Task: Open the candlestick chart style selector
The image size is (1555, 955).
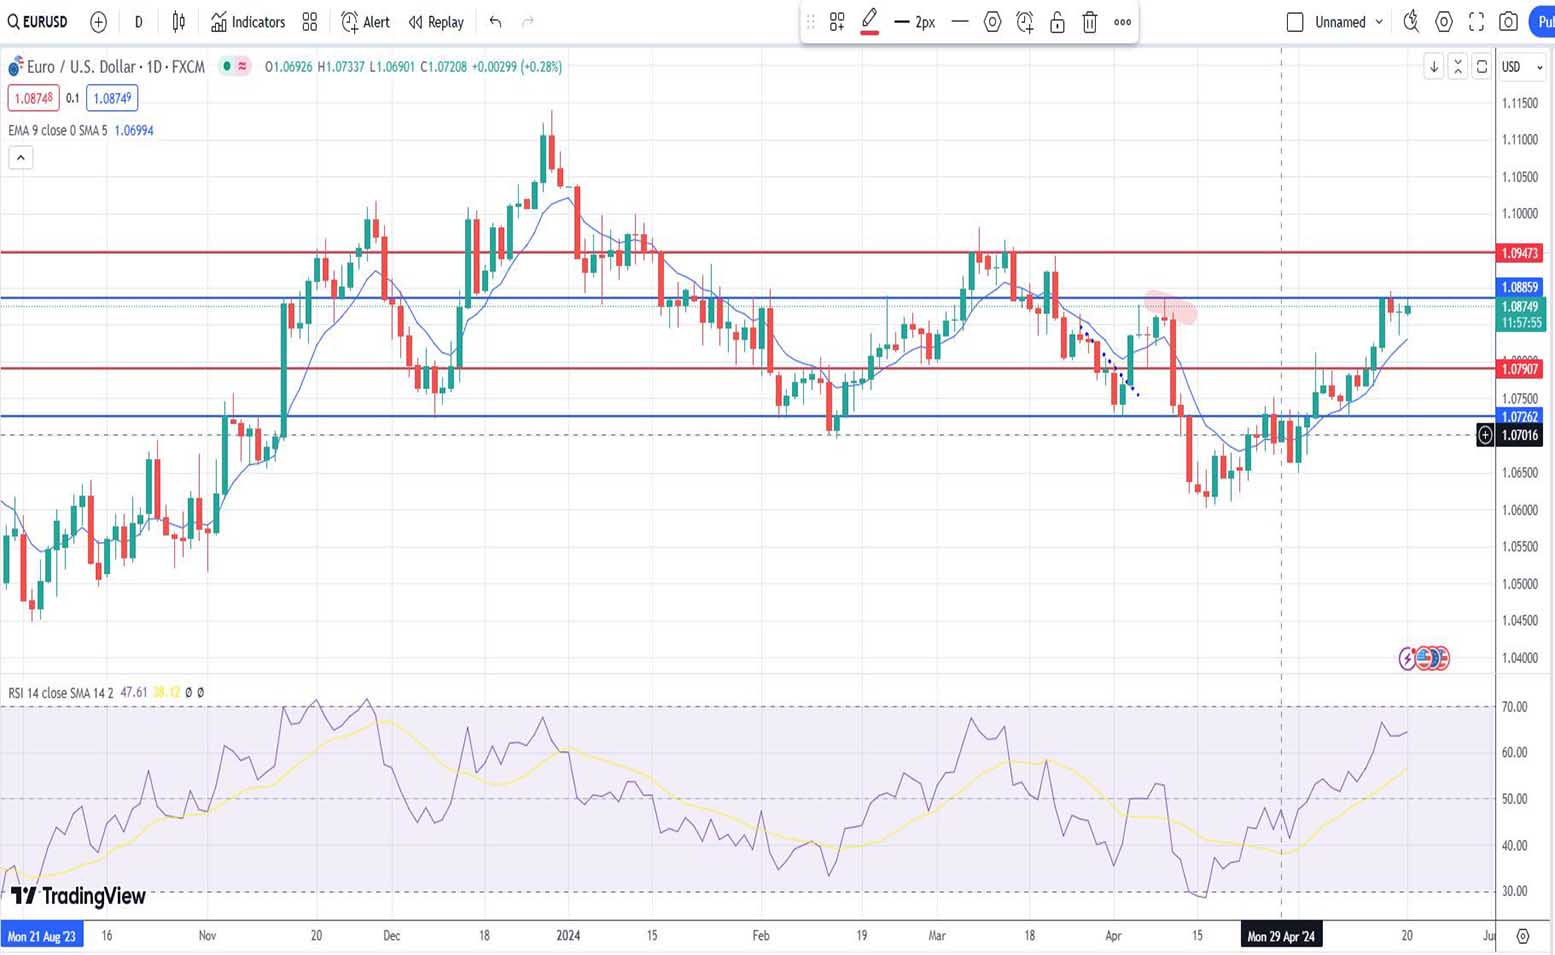Action: coord(179,22)
